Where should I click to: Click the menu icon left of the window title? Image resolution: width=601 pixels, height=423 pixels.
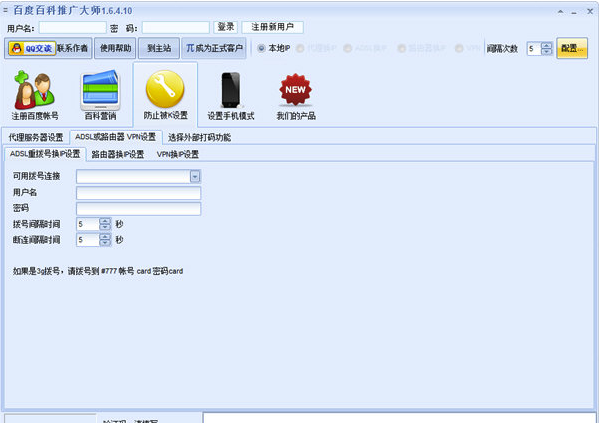pos(5,11)
